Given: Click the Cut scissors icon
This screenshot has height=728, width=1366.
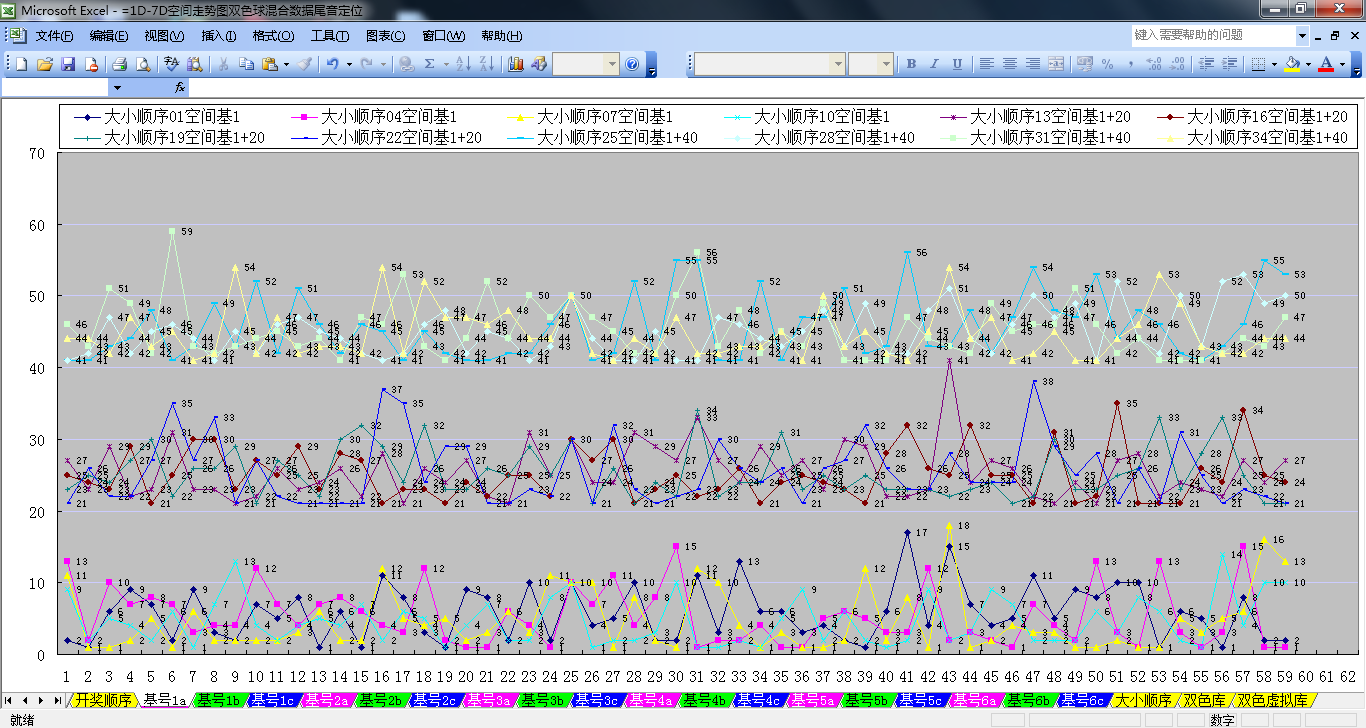Looking at the screenshot, I should (x=222, y=64).
